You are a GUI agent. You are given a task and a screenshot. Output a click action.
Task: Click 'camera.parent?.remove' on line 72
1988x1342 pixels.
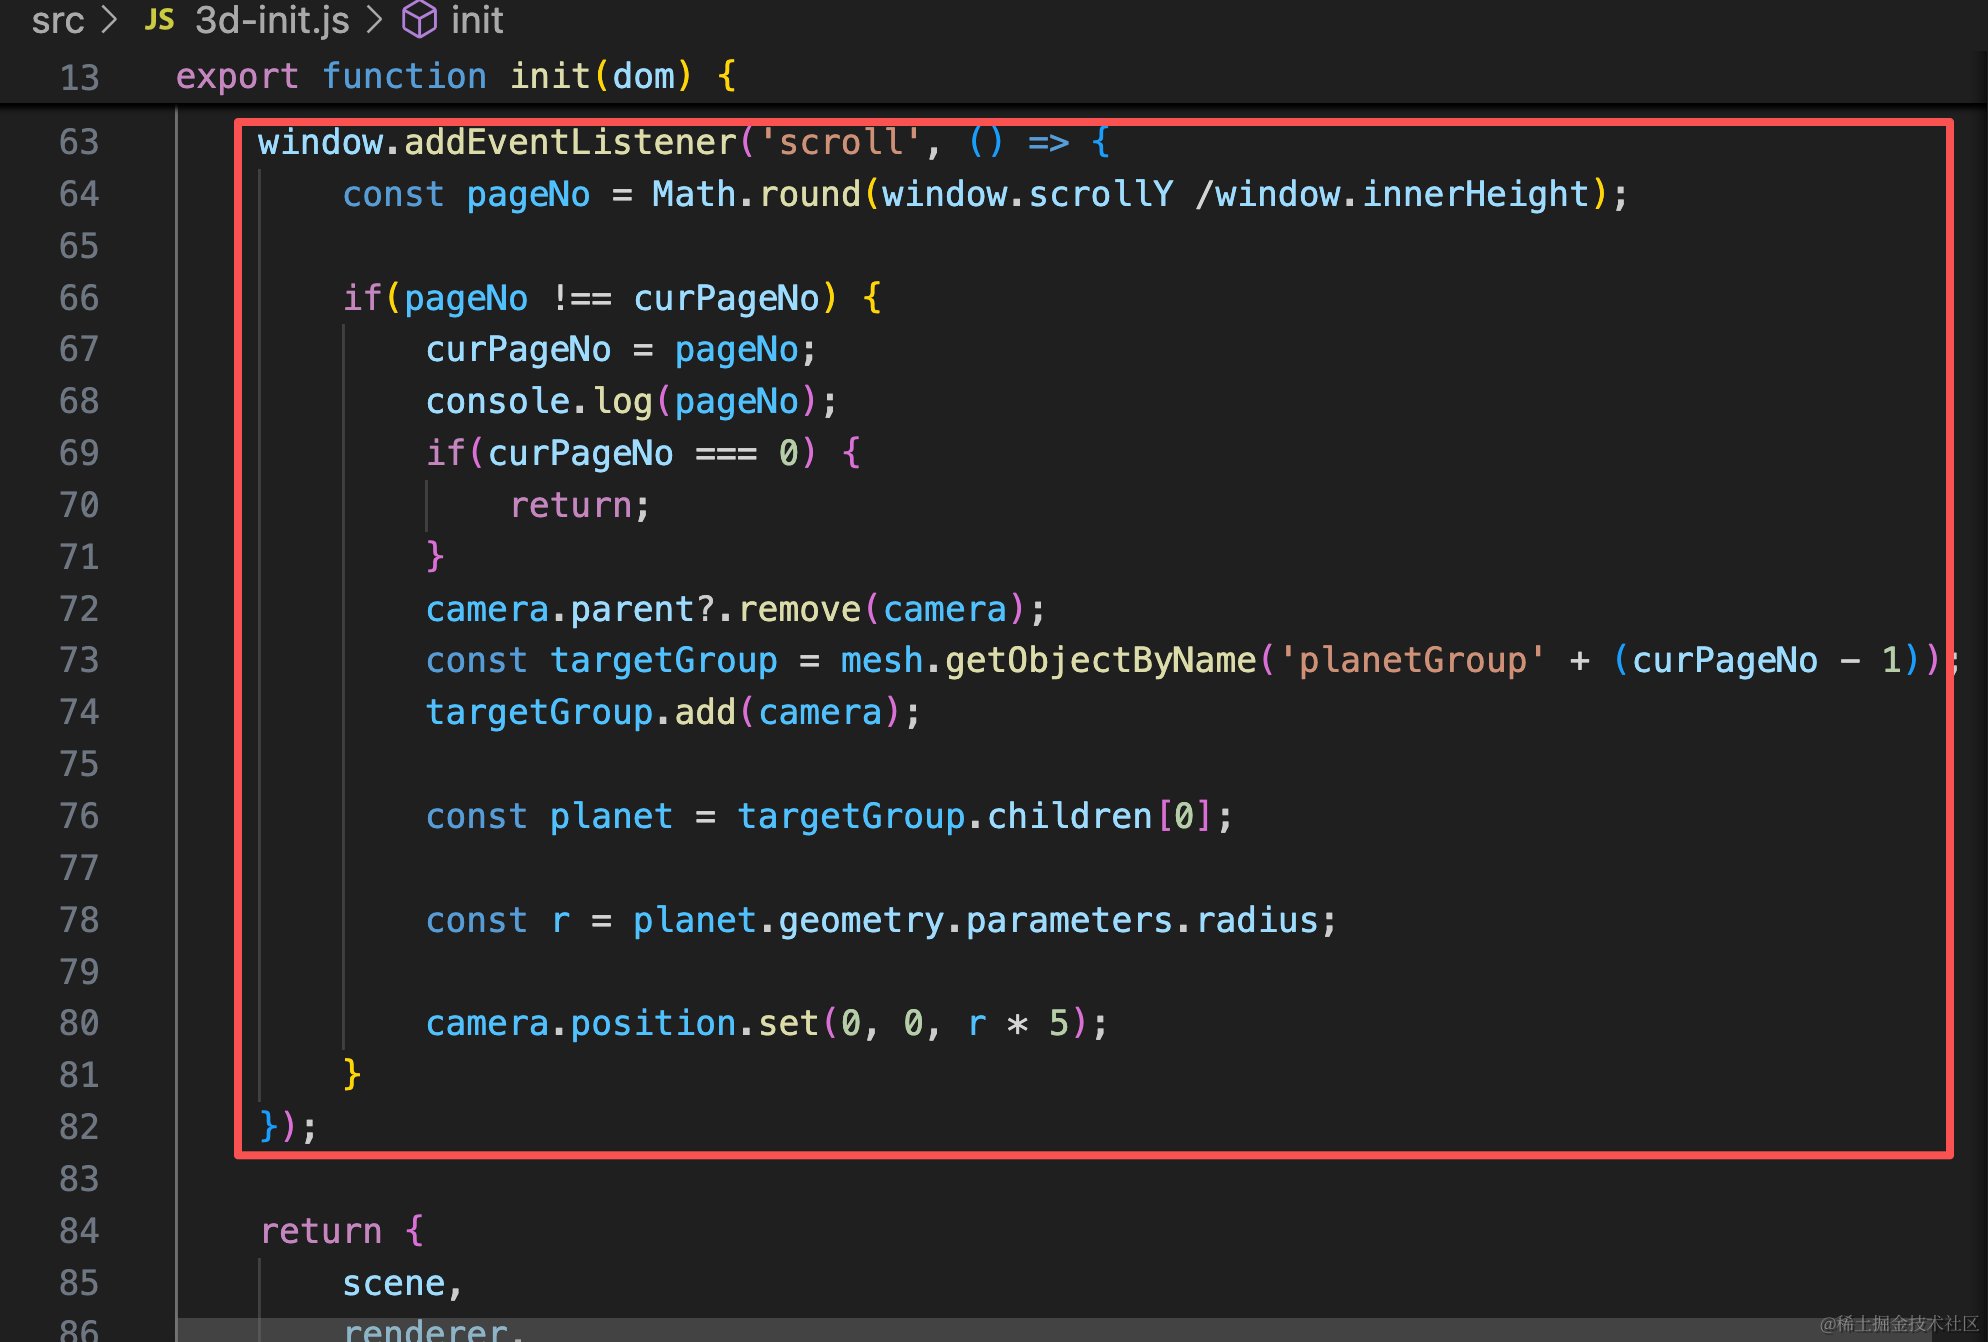[643, 609]
